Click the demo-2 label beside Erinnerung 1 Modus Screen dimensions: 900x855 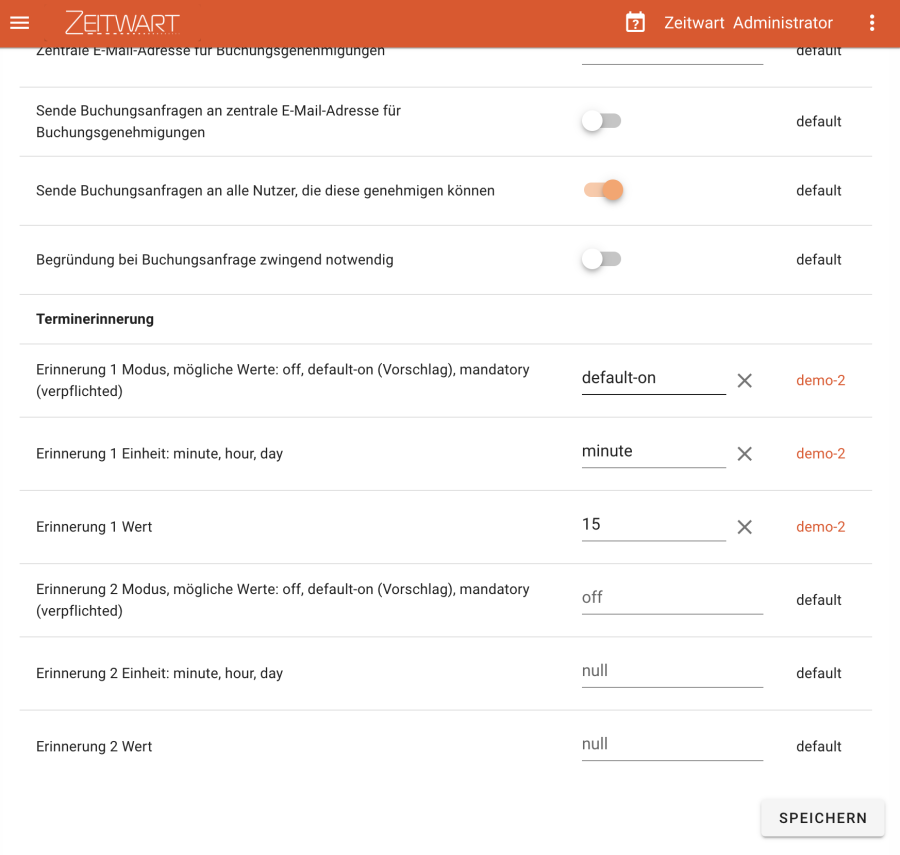(820, 380)
